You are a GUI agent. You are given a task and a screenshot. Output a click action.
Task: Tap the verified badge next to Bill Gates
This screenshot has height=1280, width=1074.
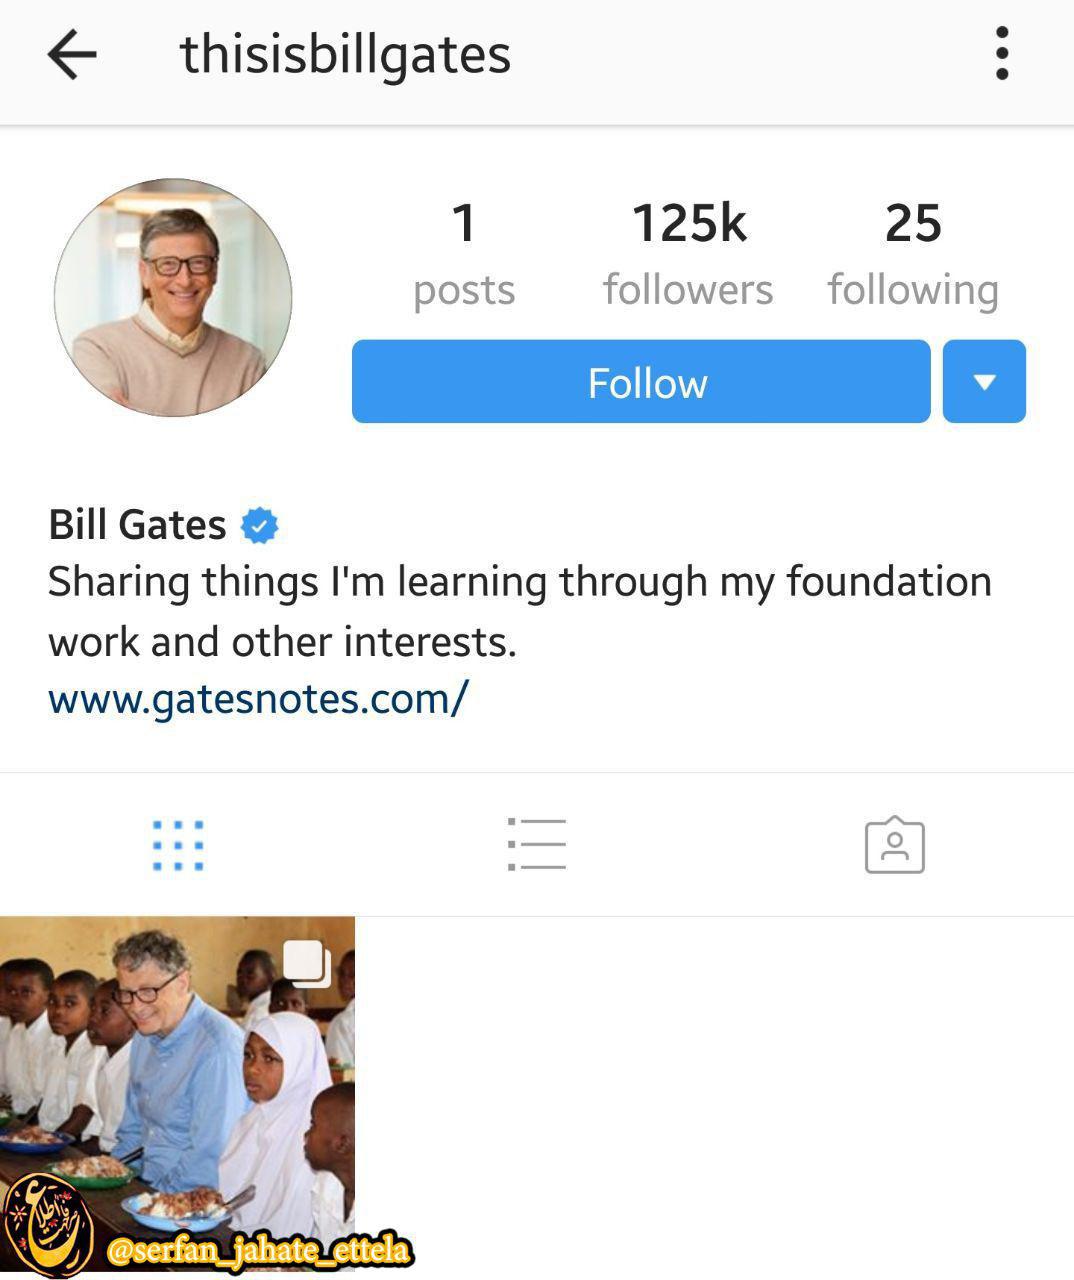259,525
